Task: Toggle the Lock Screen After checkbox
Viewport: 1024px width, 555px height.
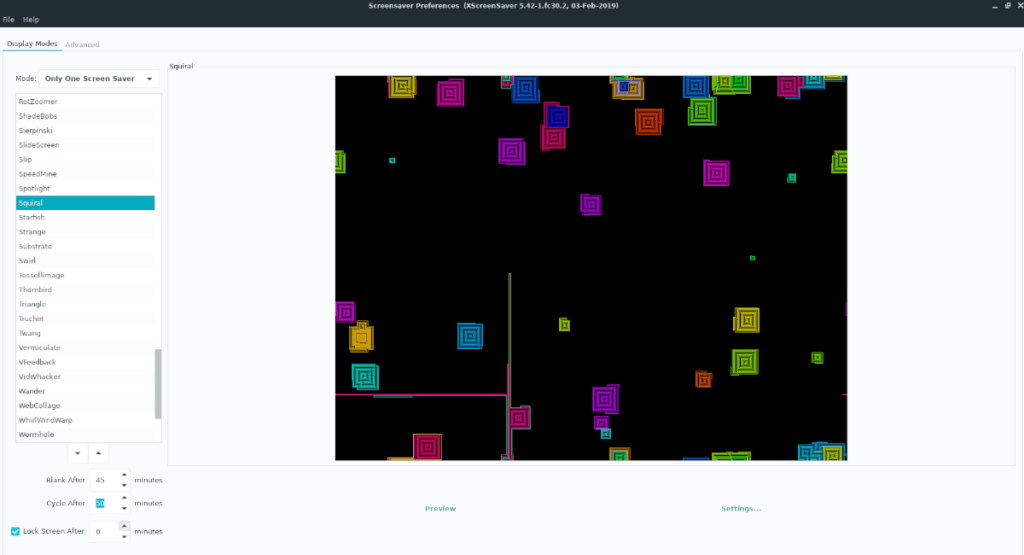Action: [15, 531]
